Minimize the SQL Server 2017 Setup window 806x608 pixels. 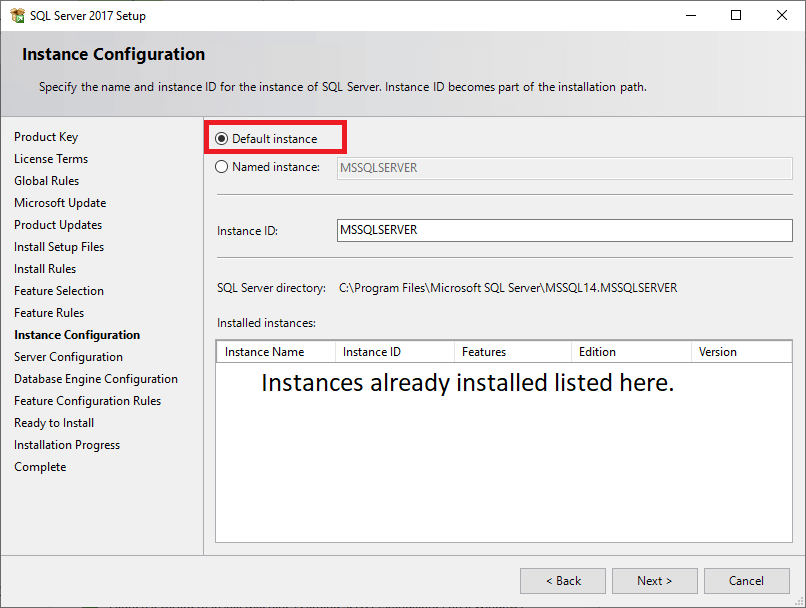click(x=691, y=15)
